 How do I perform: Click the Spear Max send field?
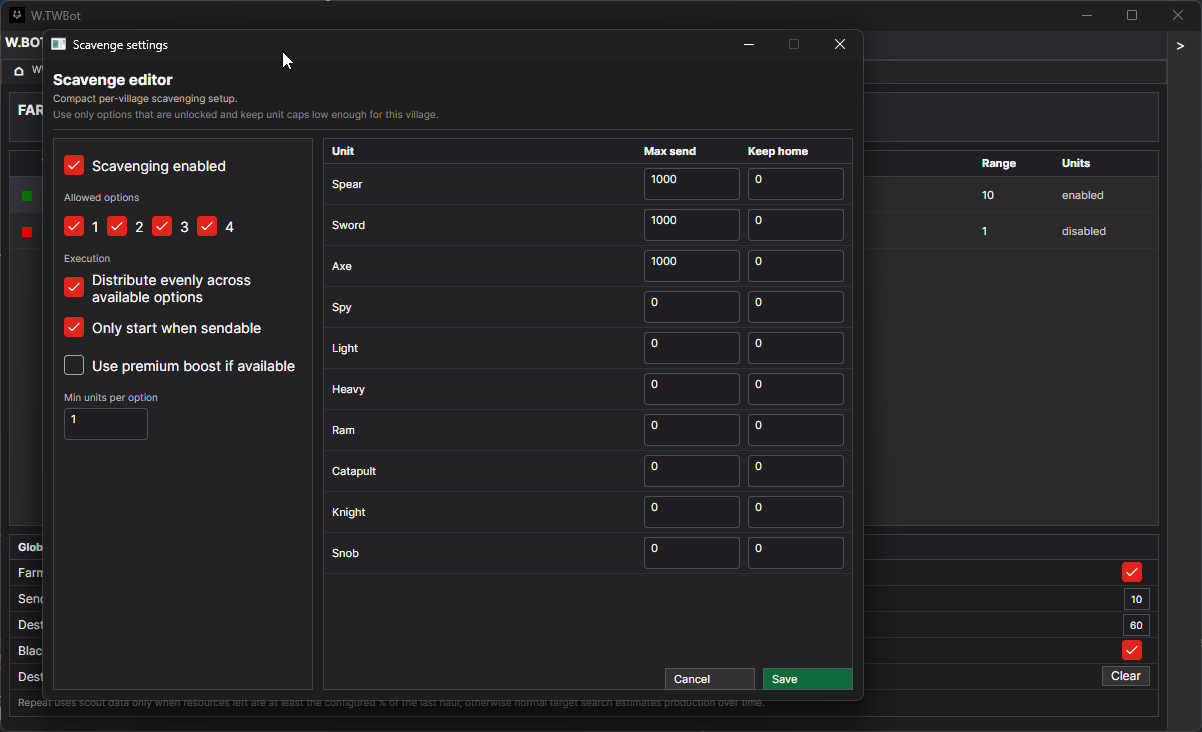pos(692,184)
